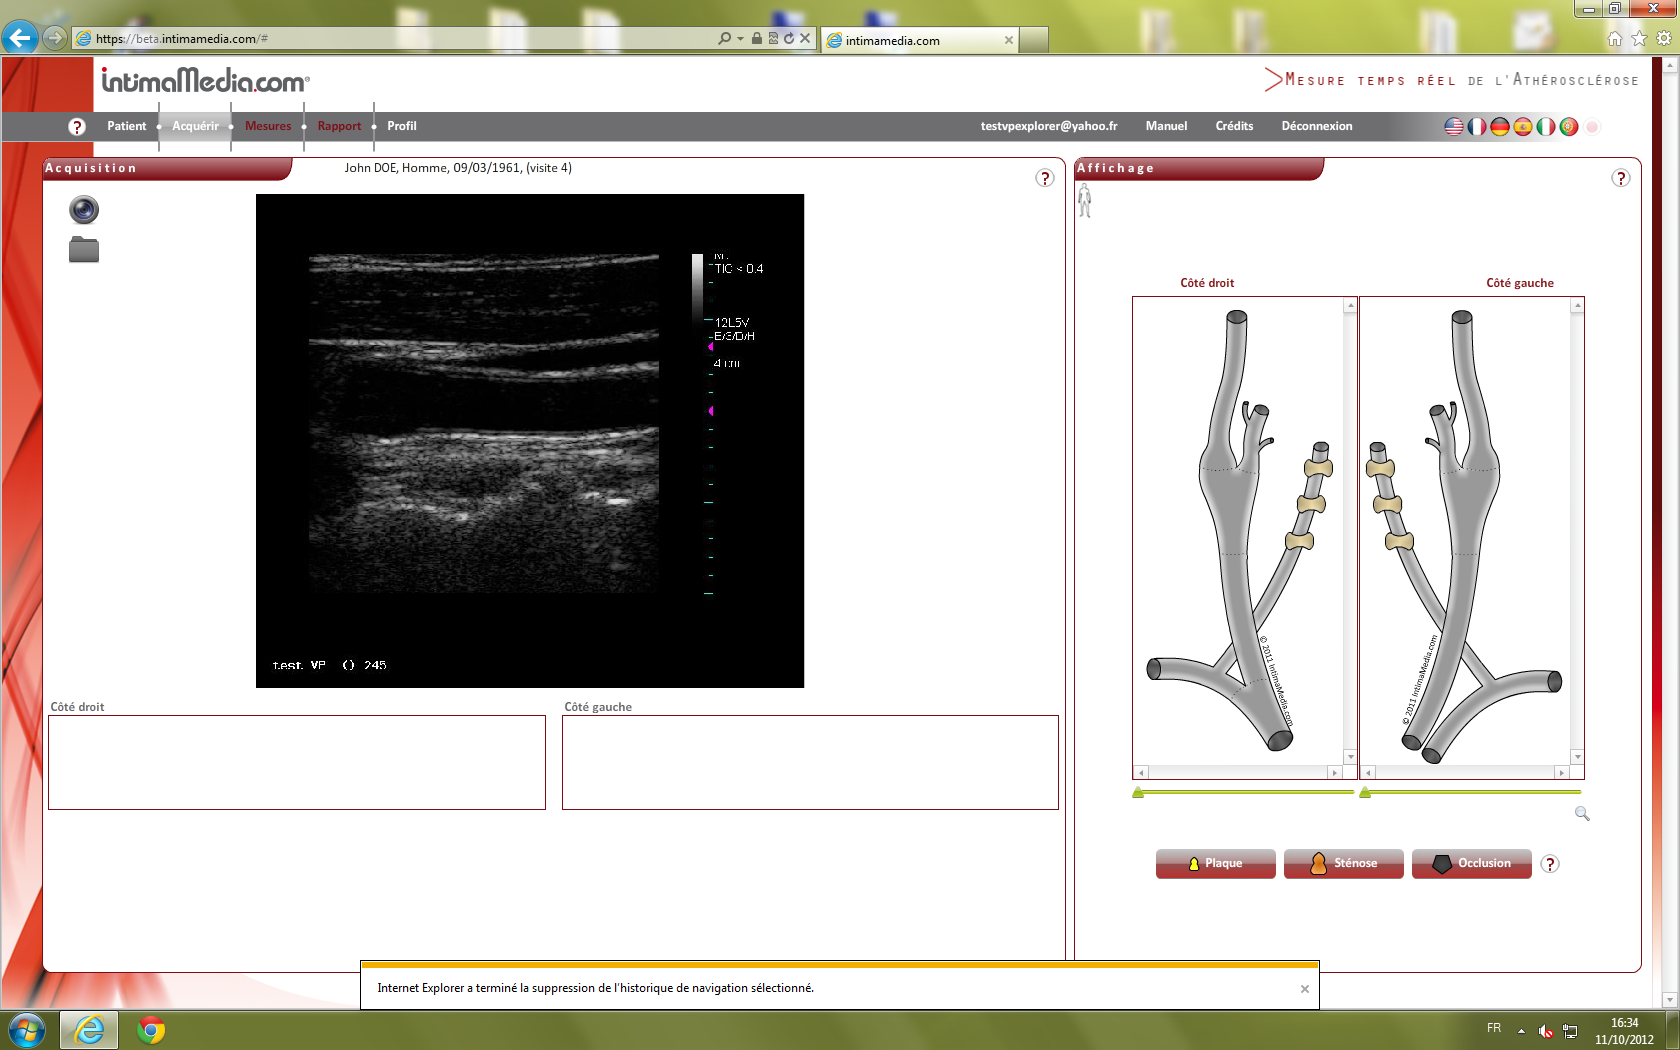Click the magnifier zoom icon under diagrams

[1582, 814]
